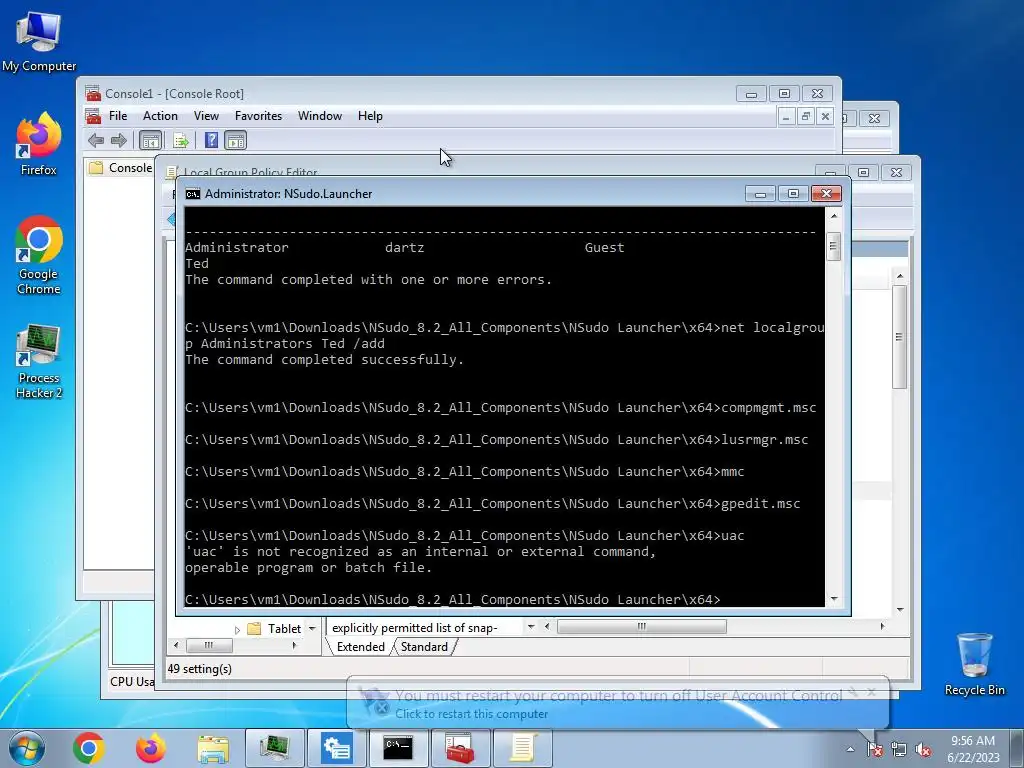Toggle Show/Hide Action Pane icon in Console1
This screenshot has height=768, width=1024.
(236, 140)
